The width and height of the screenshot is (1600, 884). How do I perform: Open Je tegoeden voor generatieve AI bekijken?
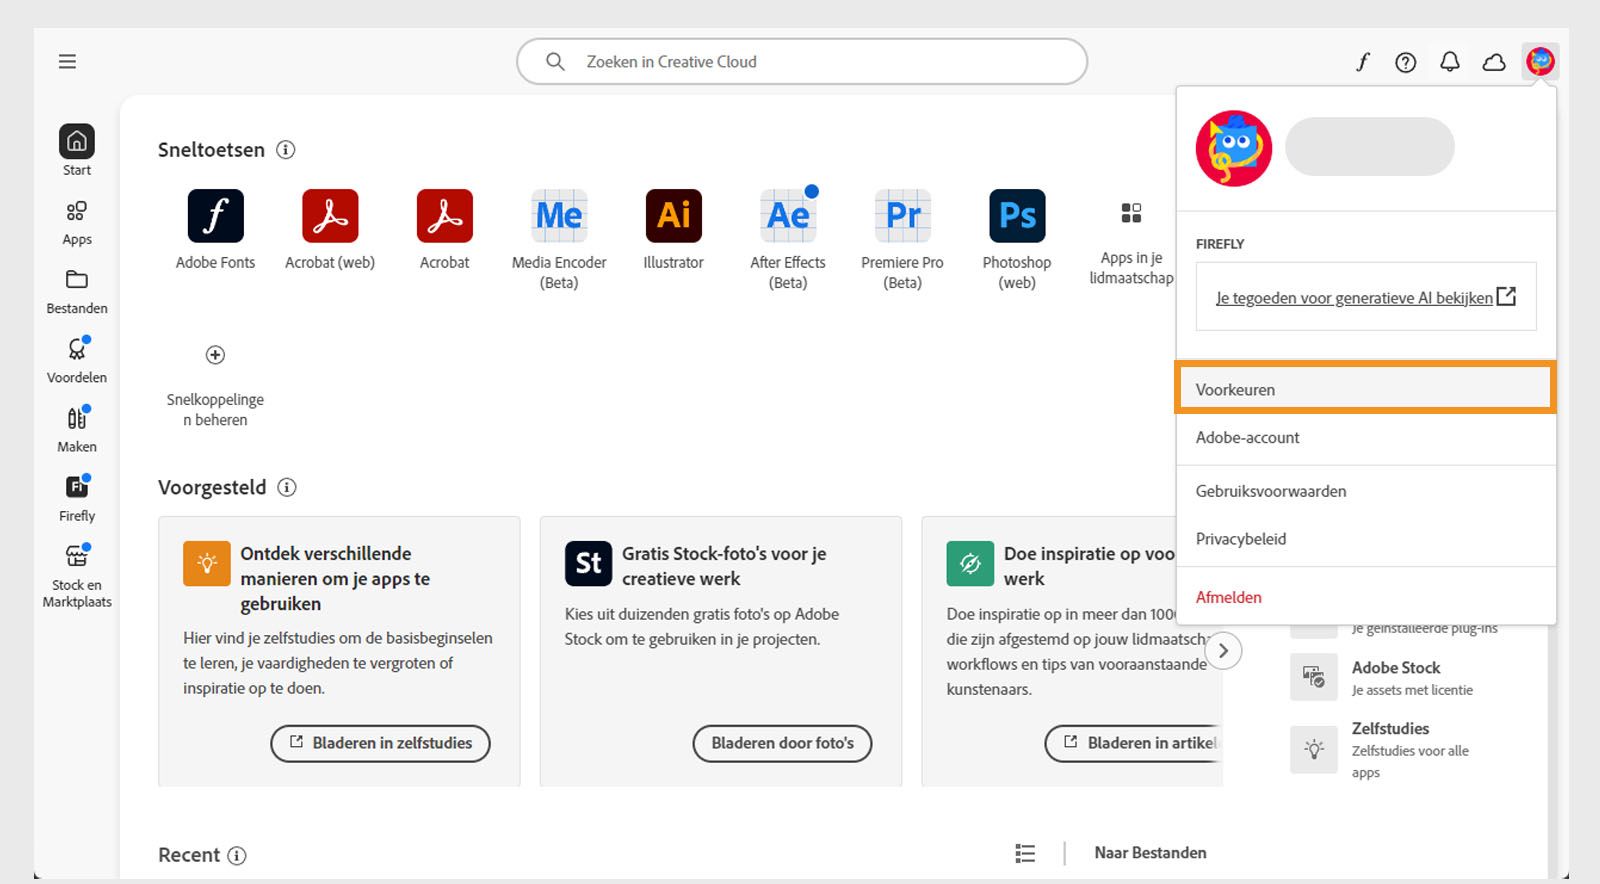click(1366, 297)
